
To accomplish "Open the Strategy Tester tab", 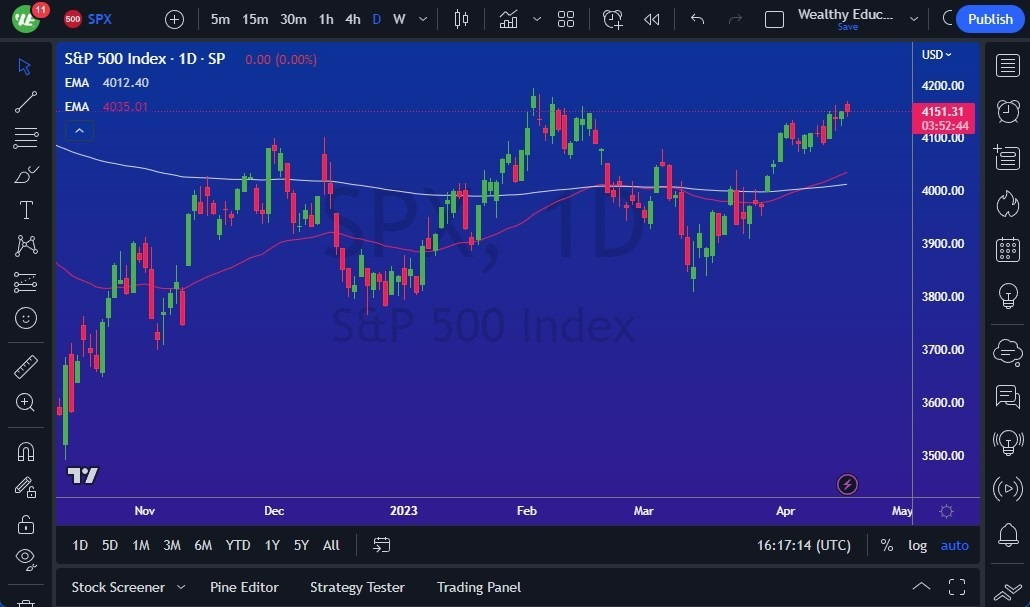I will 357,587.
